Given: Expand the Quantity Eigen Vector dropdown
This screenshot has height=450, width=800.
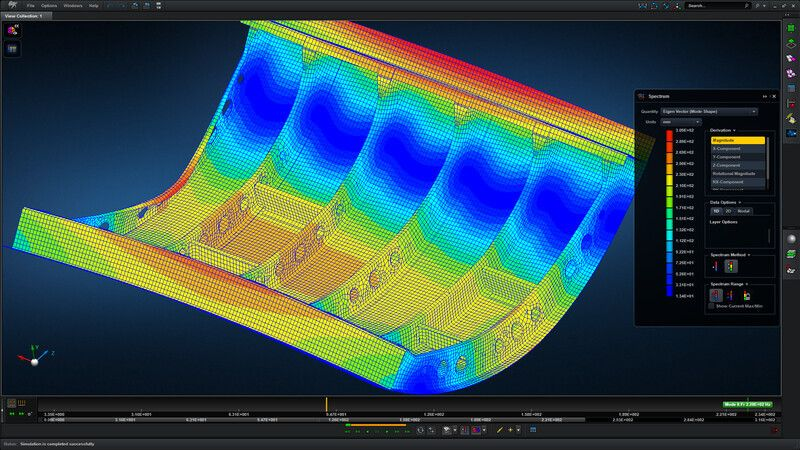Looking at the screenshot, I should coord(709,111).
